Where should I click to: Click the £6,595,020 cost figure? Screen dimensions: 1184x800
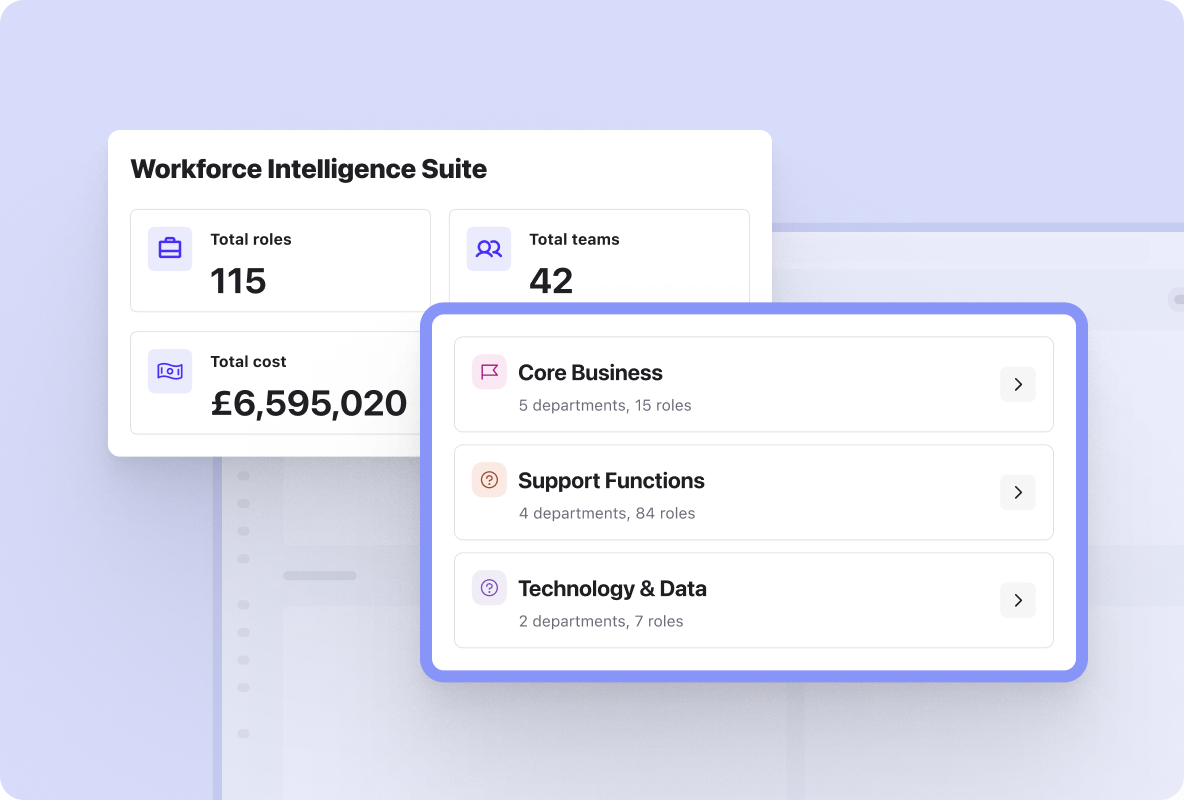click(309, 403)
